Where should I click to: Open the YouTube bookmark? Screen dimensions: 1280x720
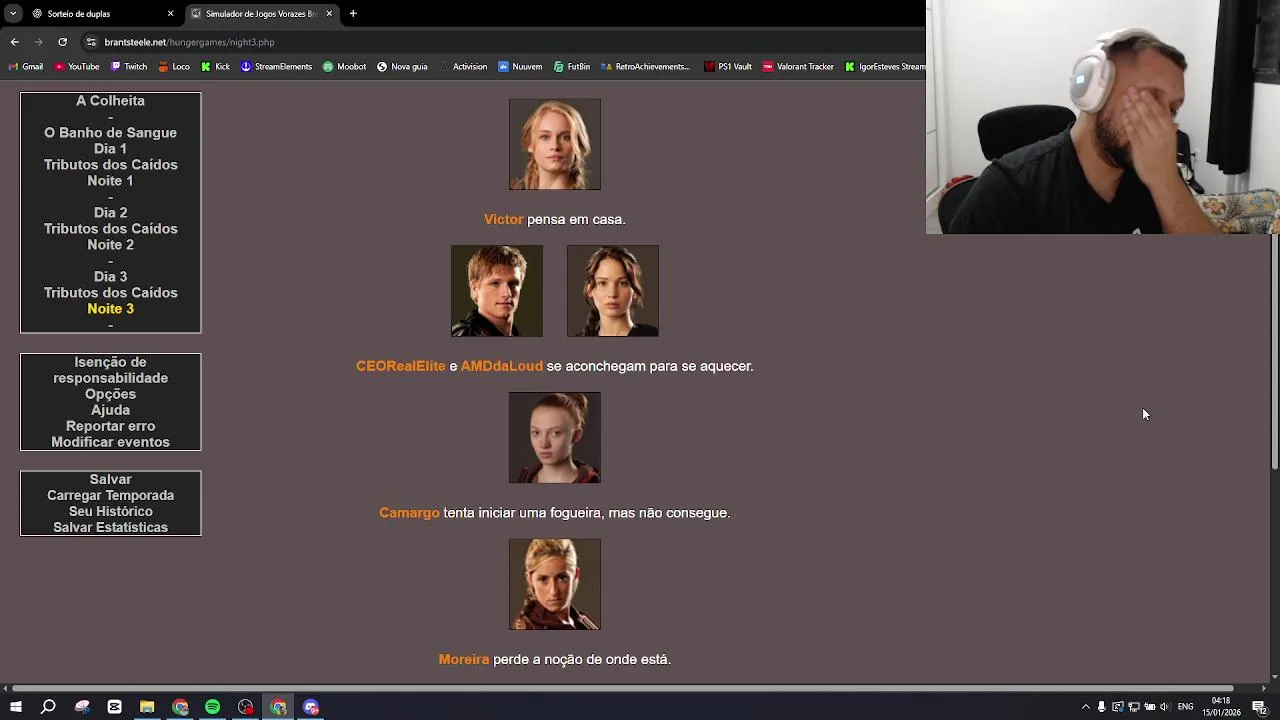click(77, 67)
